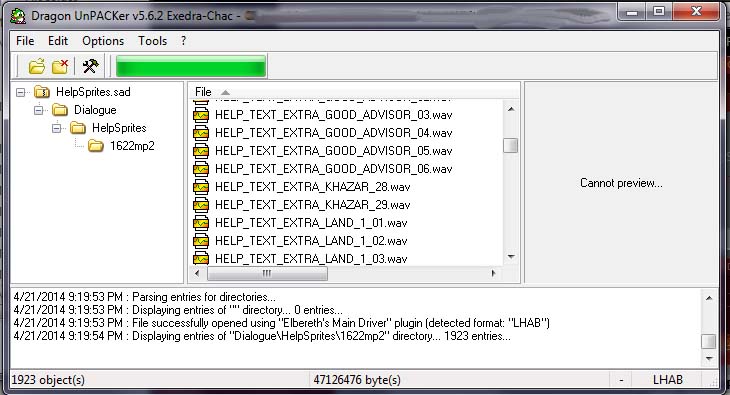The width and height of the screenshot is (730, 395).
Task: Open the Tools menu
Action: click(x=153, y=41)
